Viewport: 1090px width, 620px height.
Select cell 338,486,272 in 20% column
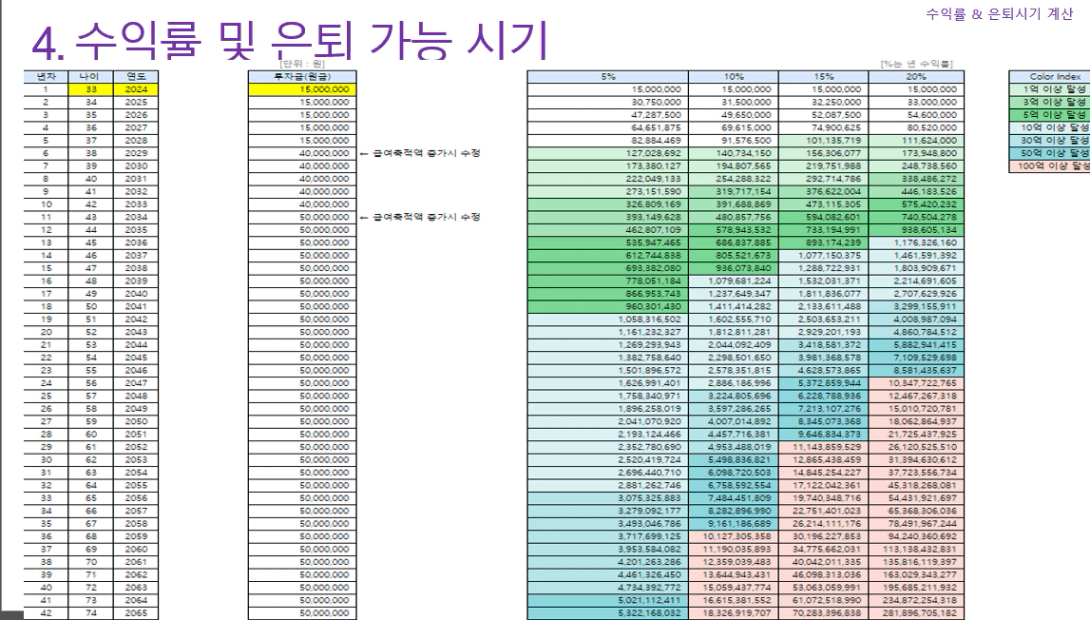coord(916,179)
